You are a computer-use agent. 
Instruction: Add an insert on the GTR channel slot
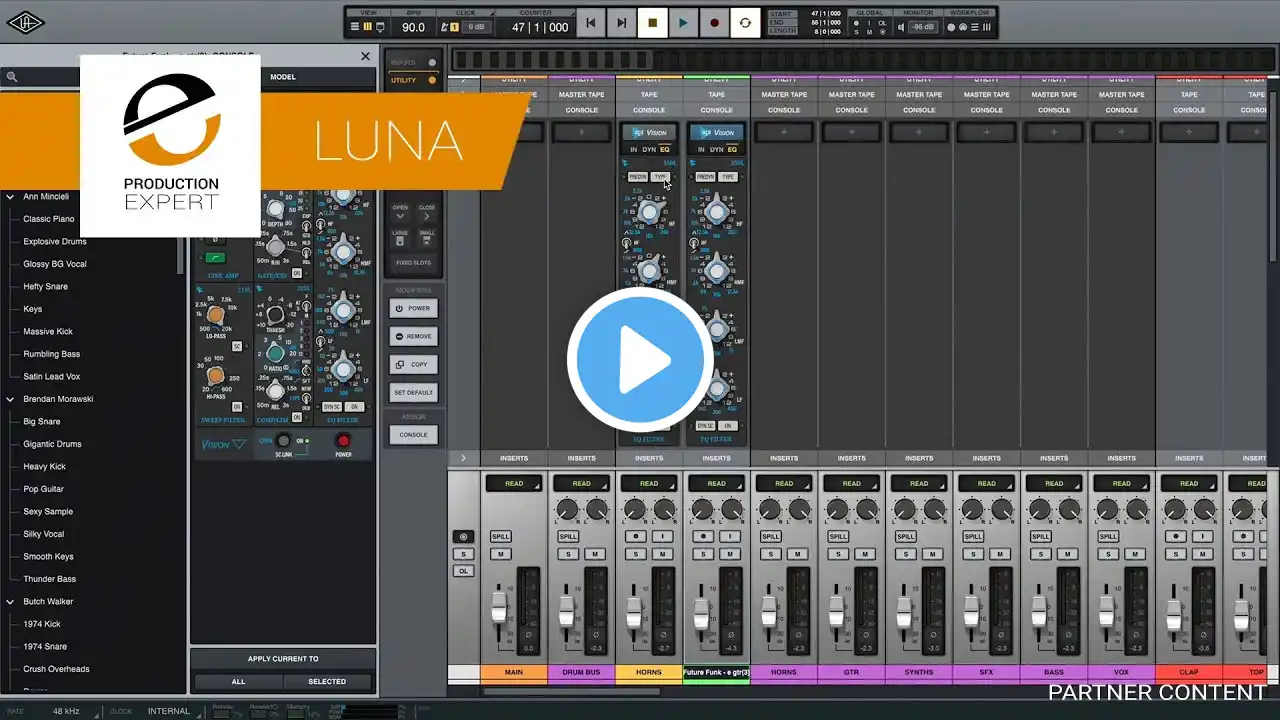[851, 132]
